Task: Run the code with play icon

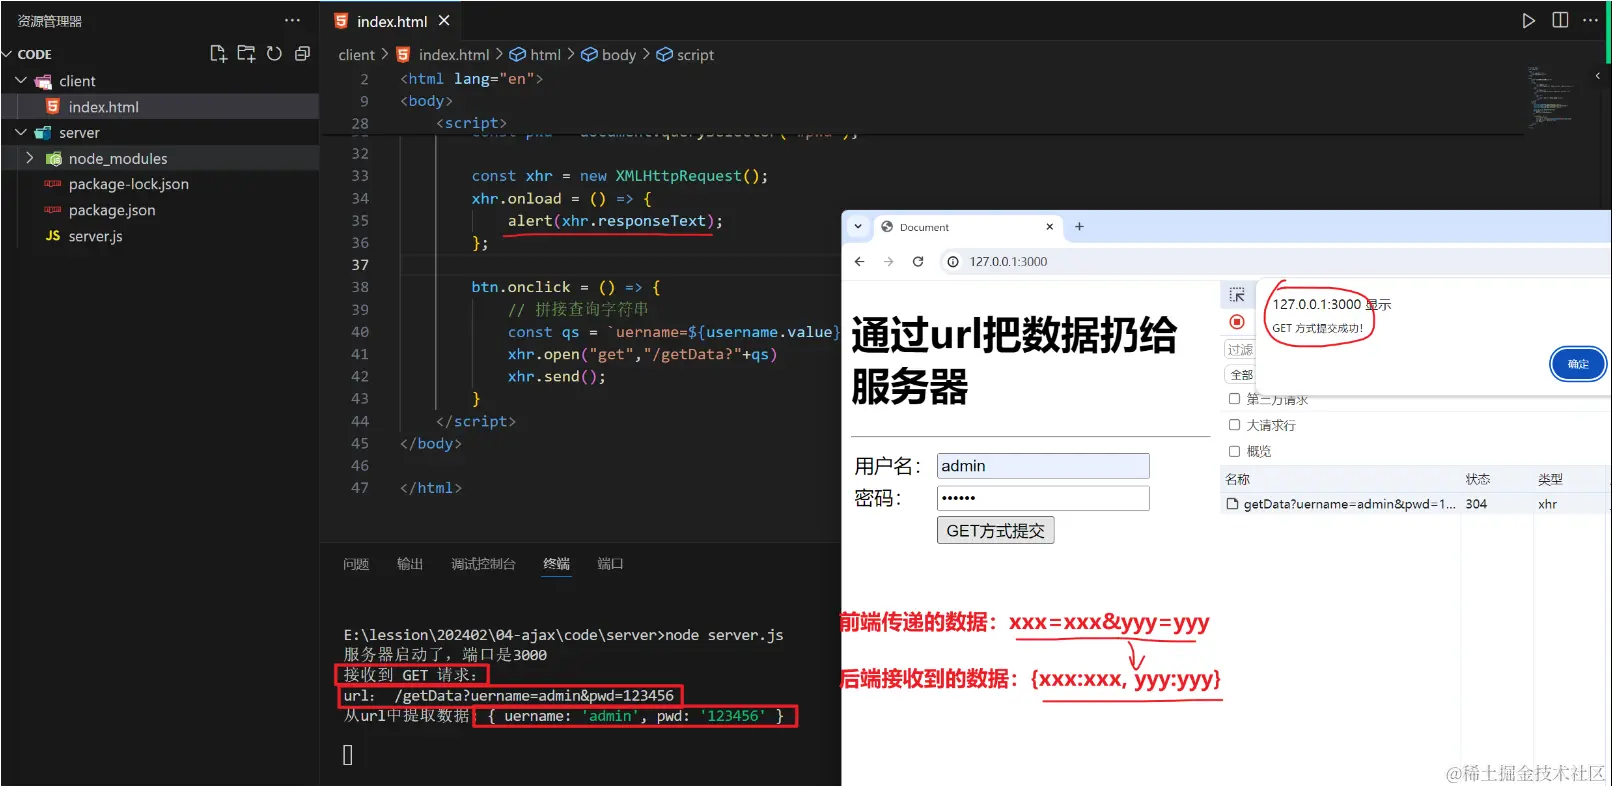Action: click(x=1528, y=20)
